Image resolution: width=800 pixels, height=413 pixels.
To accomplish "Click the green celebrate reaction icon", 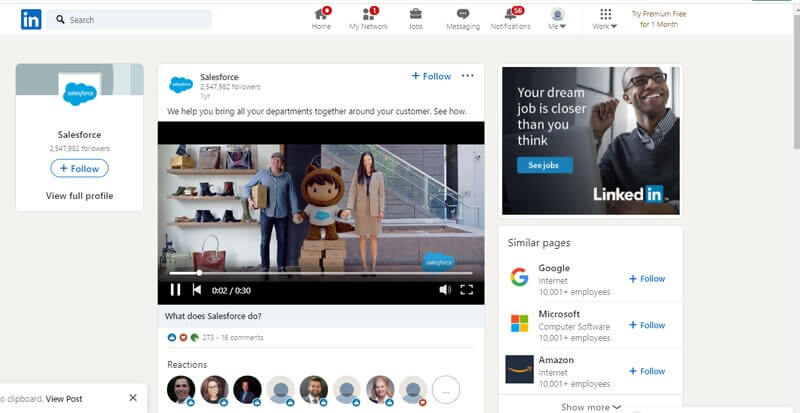I will (x=194, y=337).
